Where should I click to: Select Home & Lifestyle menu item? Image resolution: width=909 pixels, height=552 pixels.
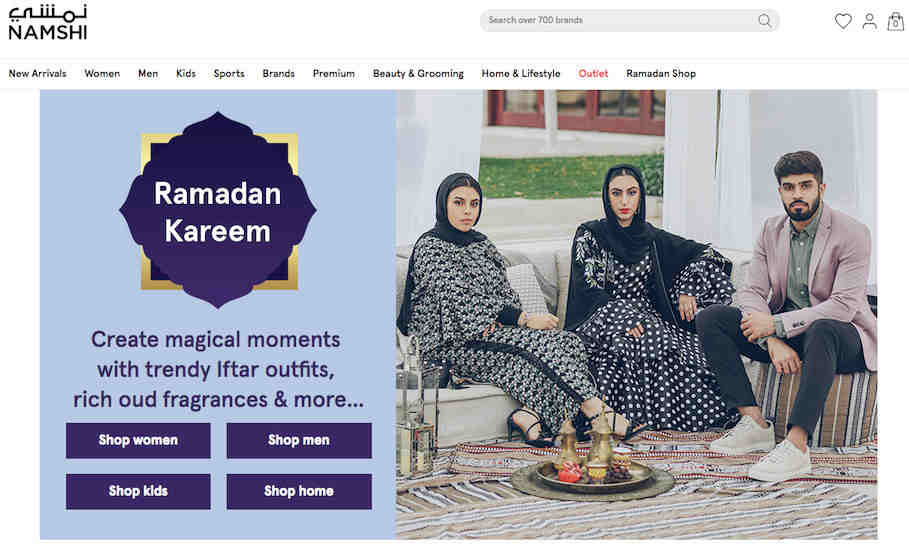[x=521, y=74]
